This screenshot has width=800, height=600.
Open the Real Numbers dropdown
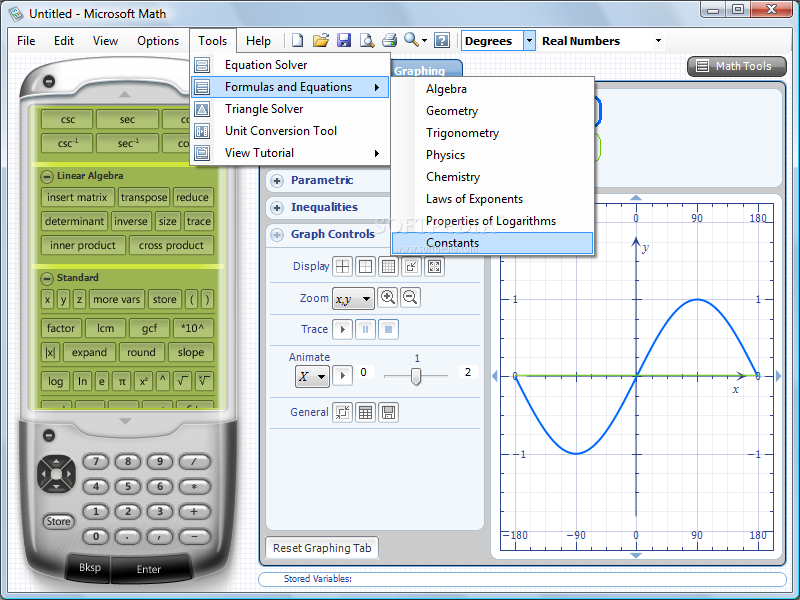pos(658,41)
